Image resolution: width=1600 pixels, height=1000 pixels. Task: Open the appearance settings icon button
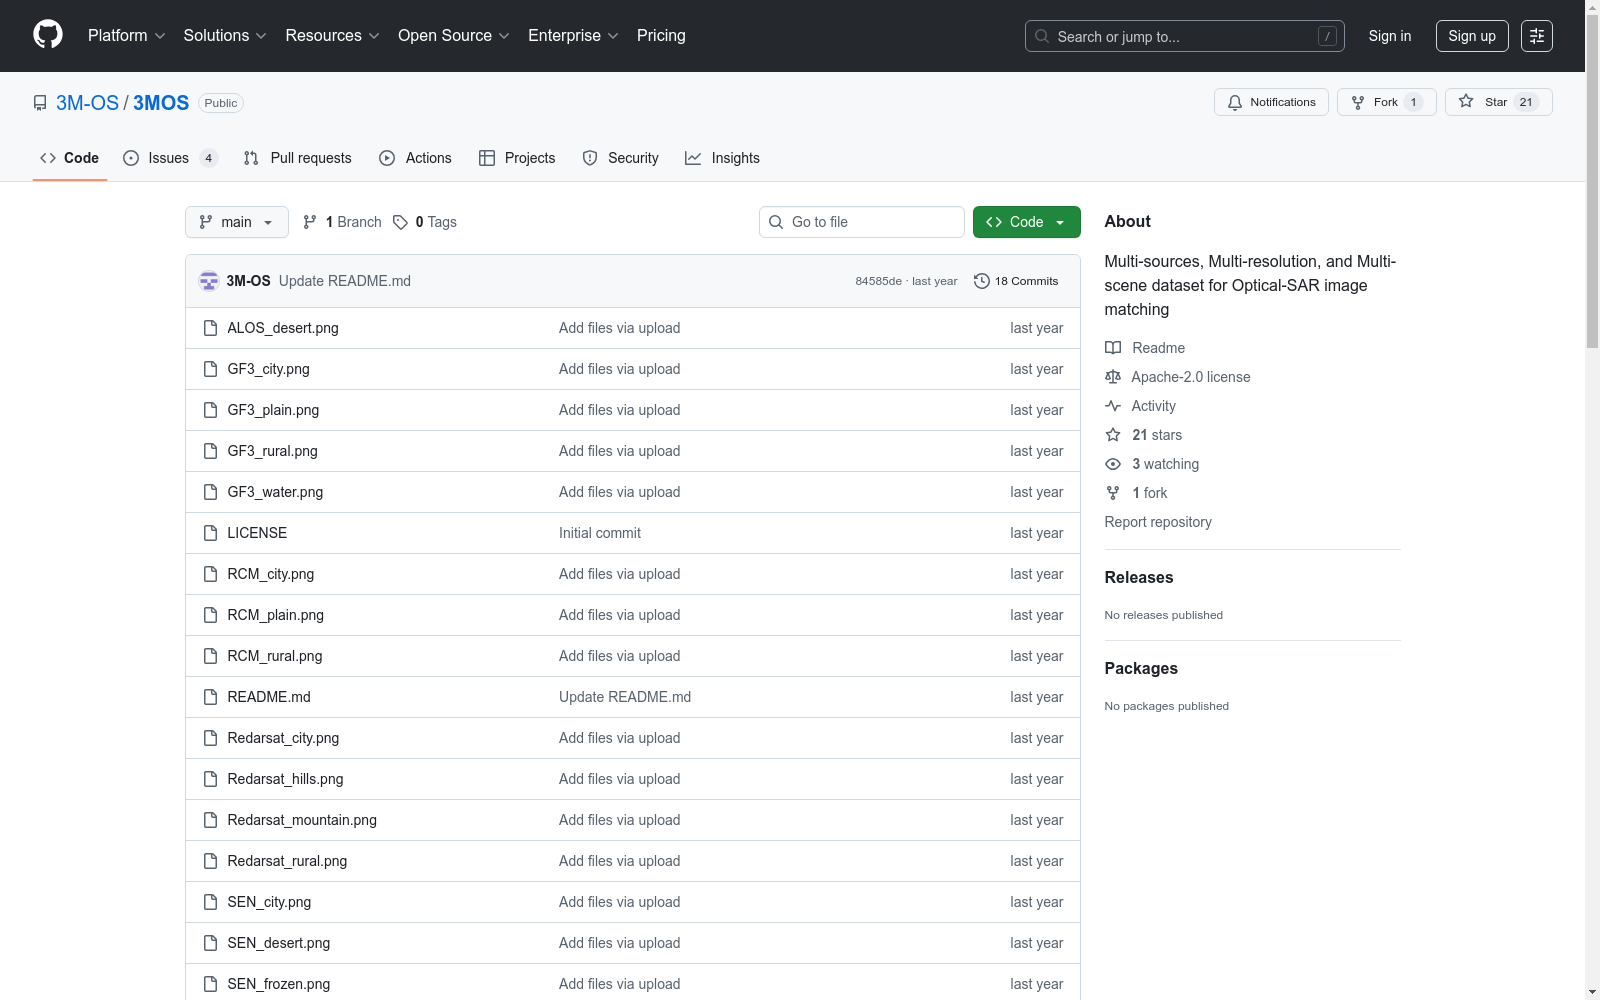[x=1537, y=36]
